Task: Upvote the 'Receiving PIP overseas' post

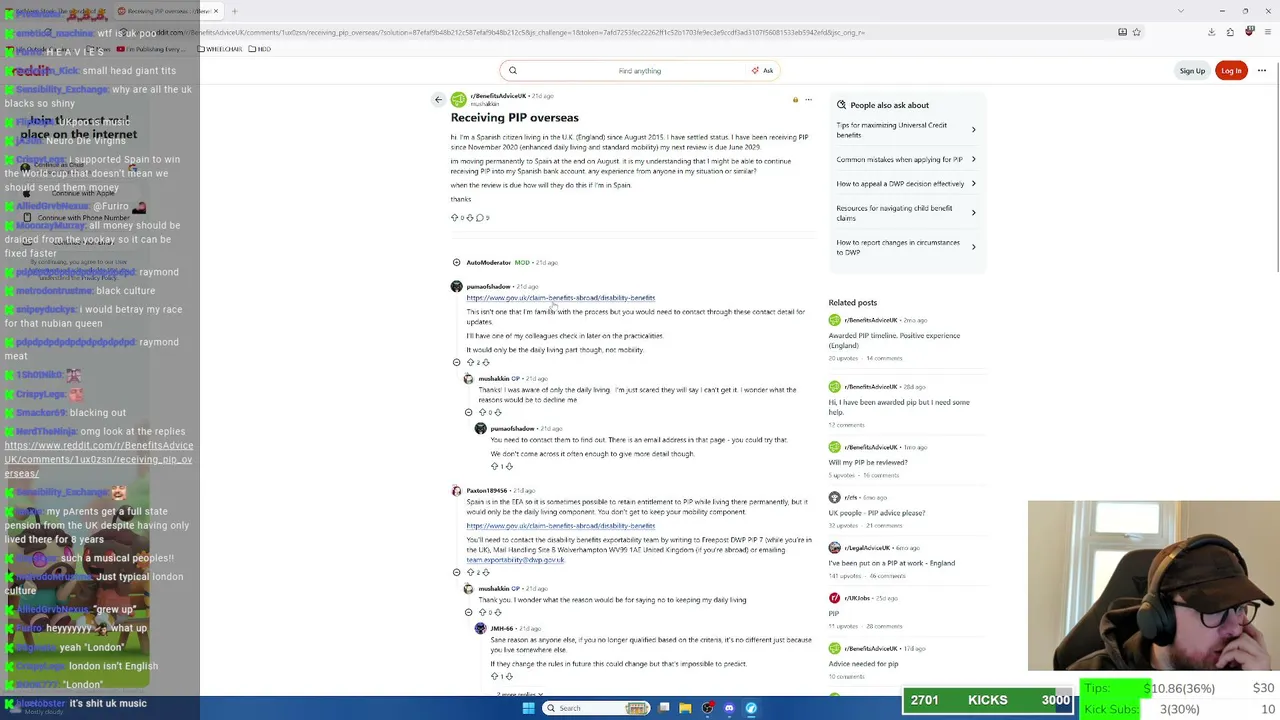Action: pyautogui.click(x=454, y=217)
